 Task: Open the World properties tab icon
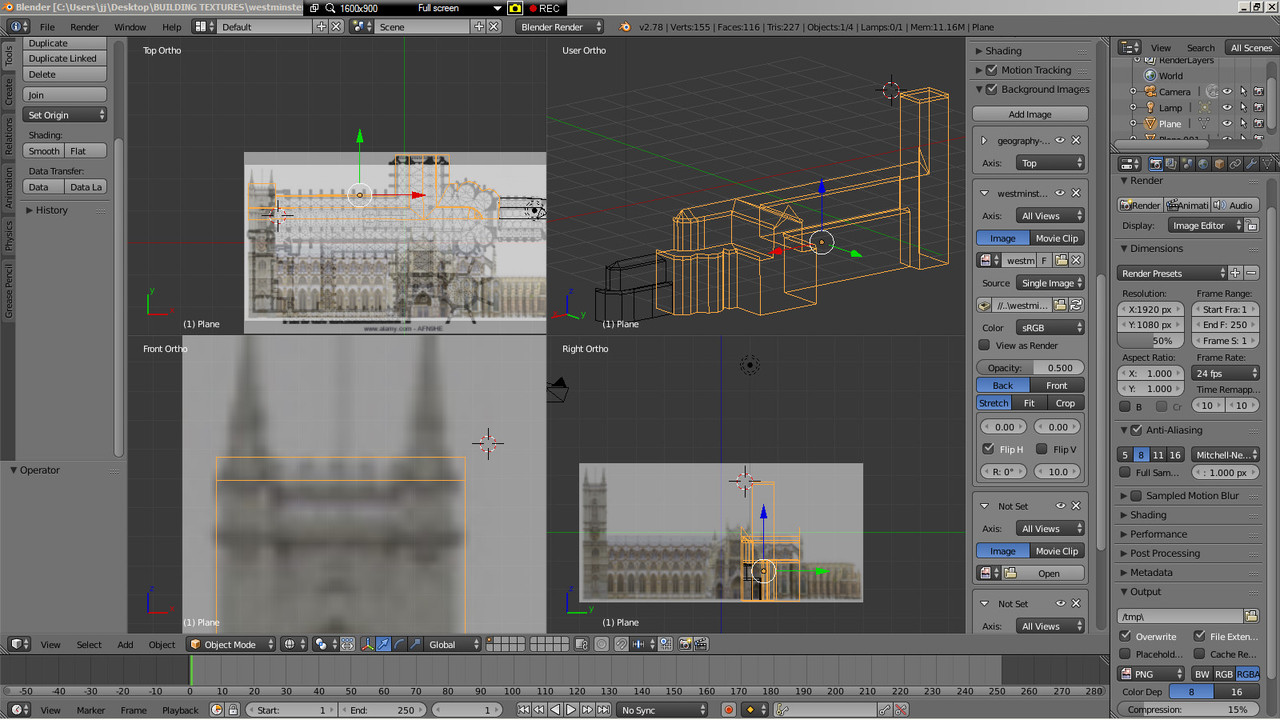point(1203,164)
